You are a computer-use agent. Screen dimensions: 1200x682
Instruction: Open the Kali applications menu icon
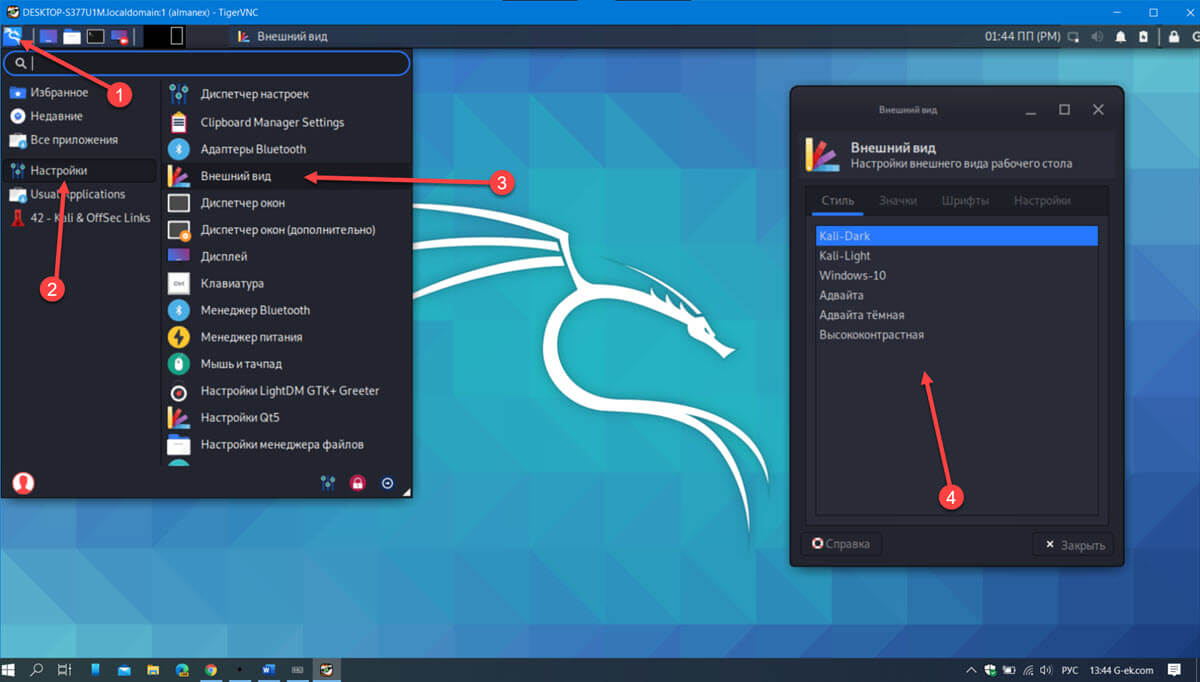pyautogui.click(x=12, y=36)
